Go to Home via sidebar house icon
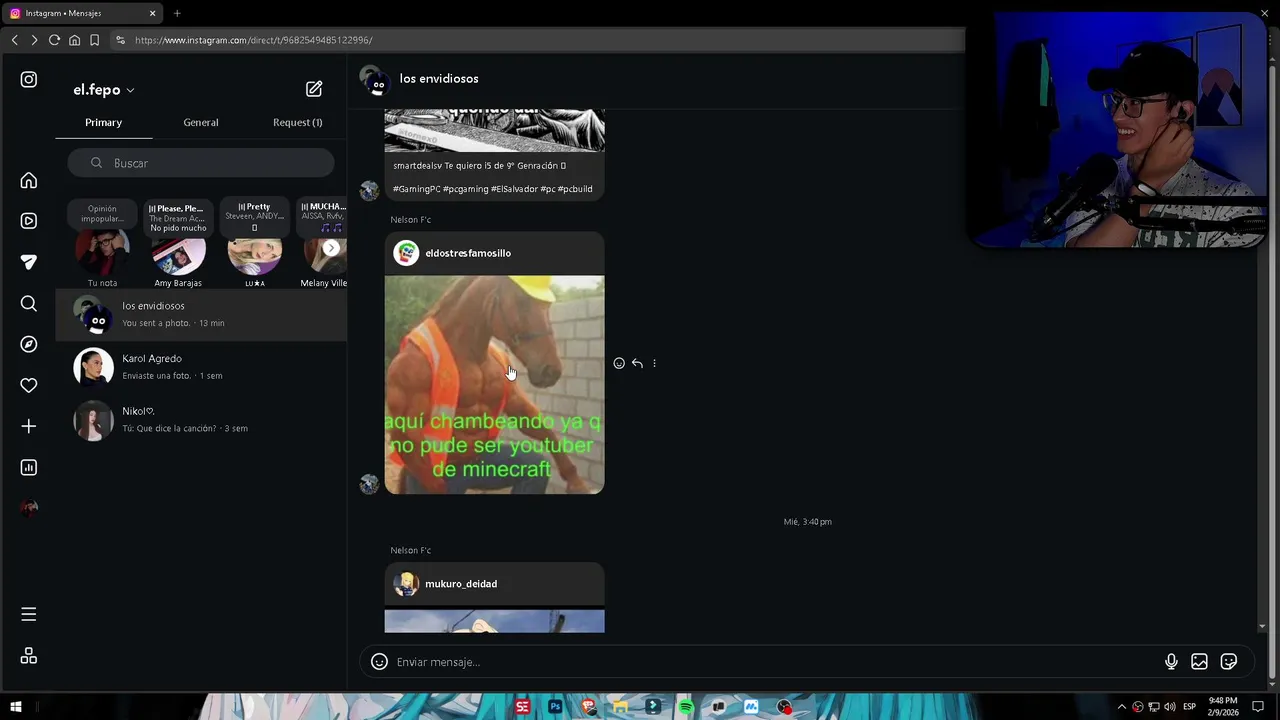 29,181
